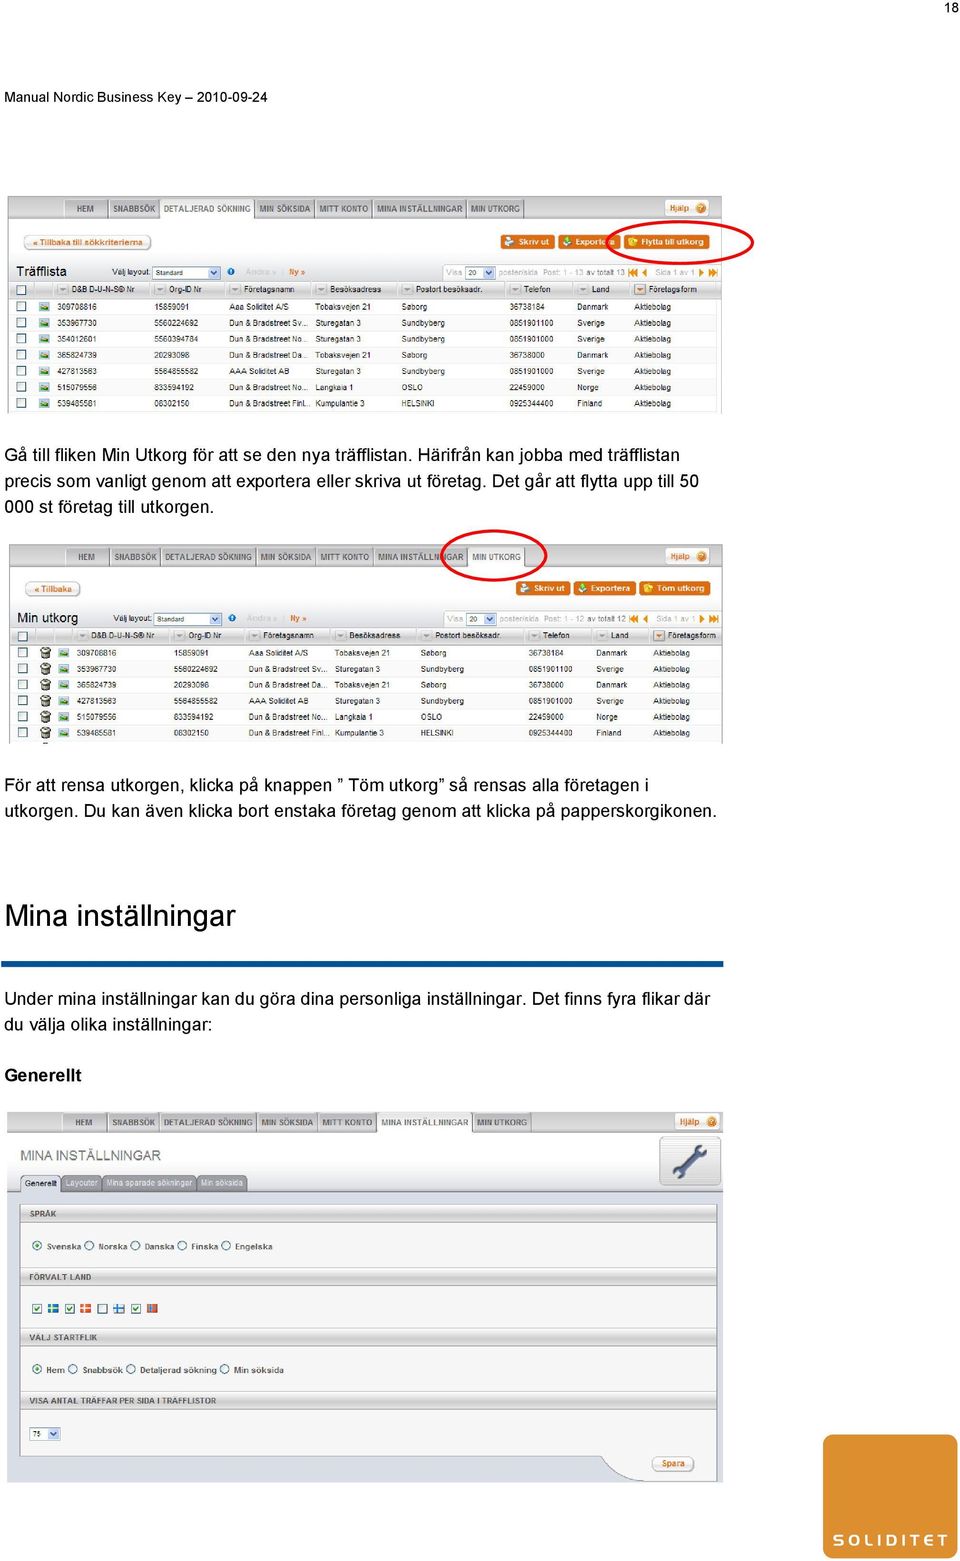Go to next page arrow in Träfflista
This screenshot has height=1561, width=960.
pyautogui.click(x=702, y=272)
